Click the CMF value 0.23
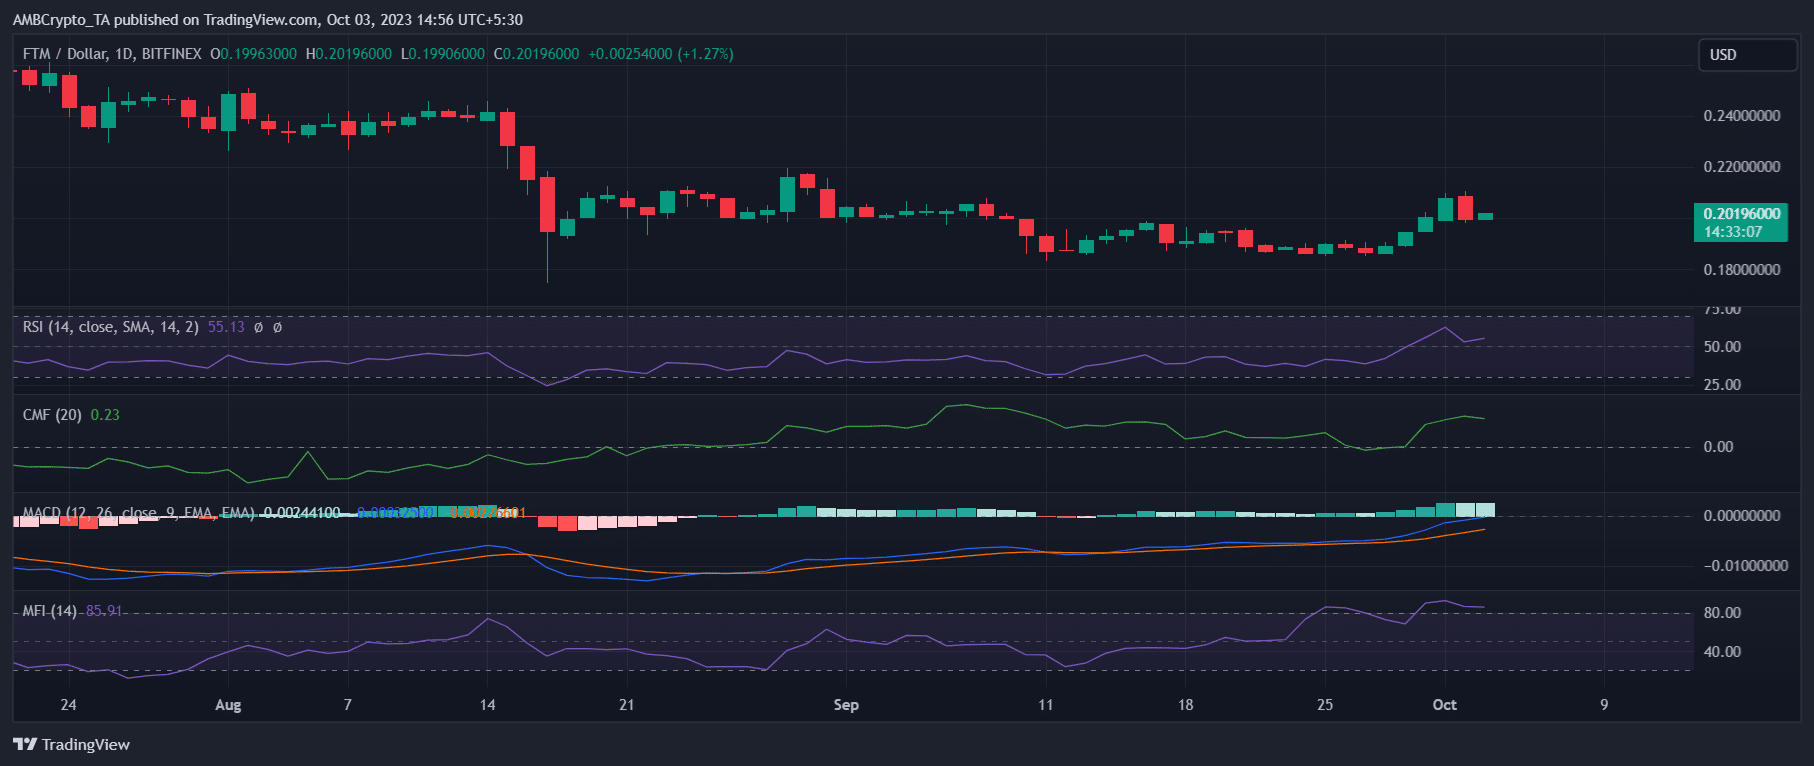 (105, 415)
